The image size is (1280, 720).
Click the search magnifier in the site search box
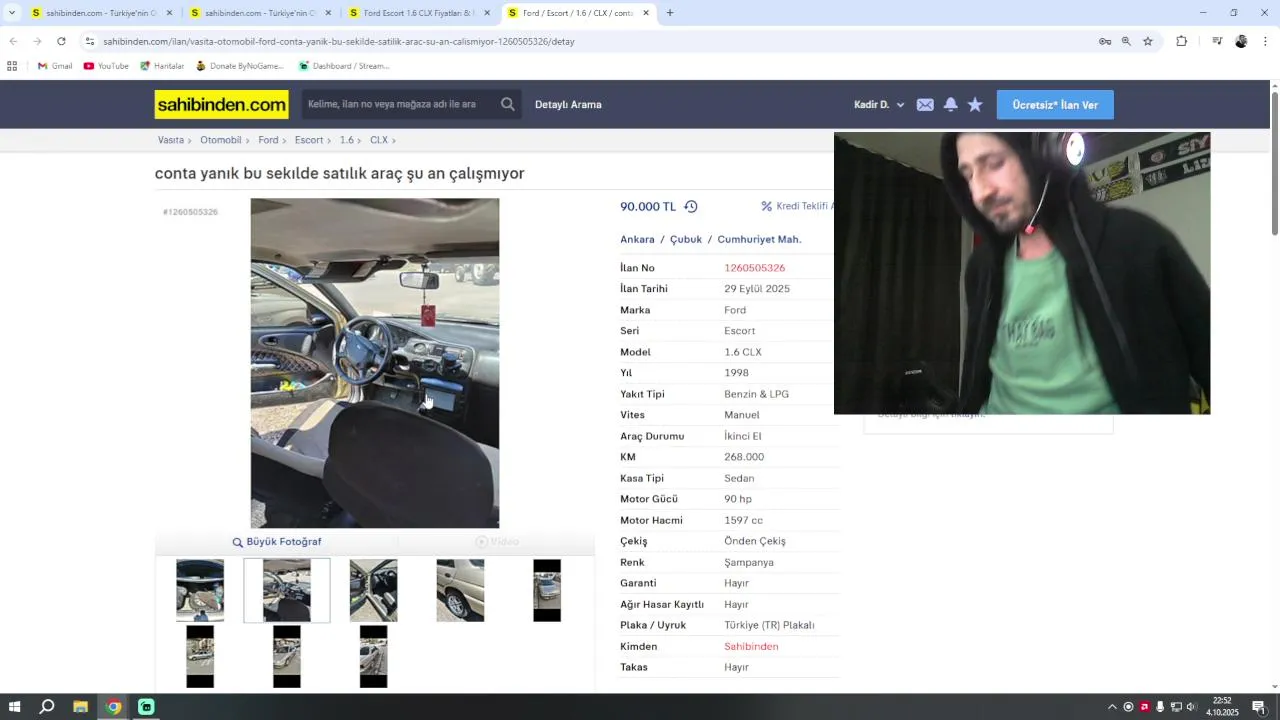click(508, 104)
